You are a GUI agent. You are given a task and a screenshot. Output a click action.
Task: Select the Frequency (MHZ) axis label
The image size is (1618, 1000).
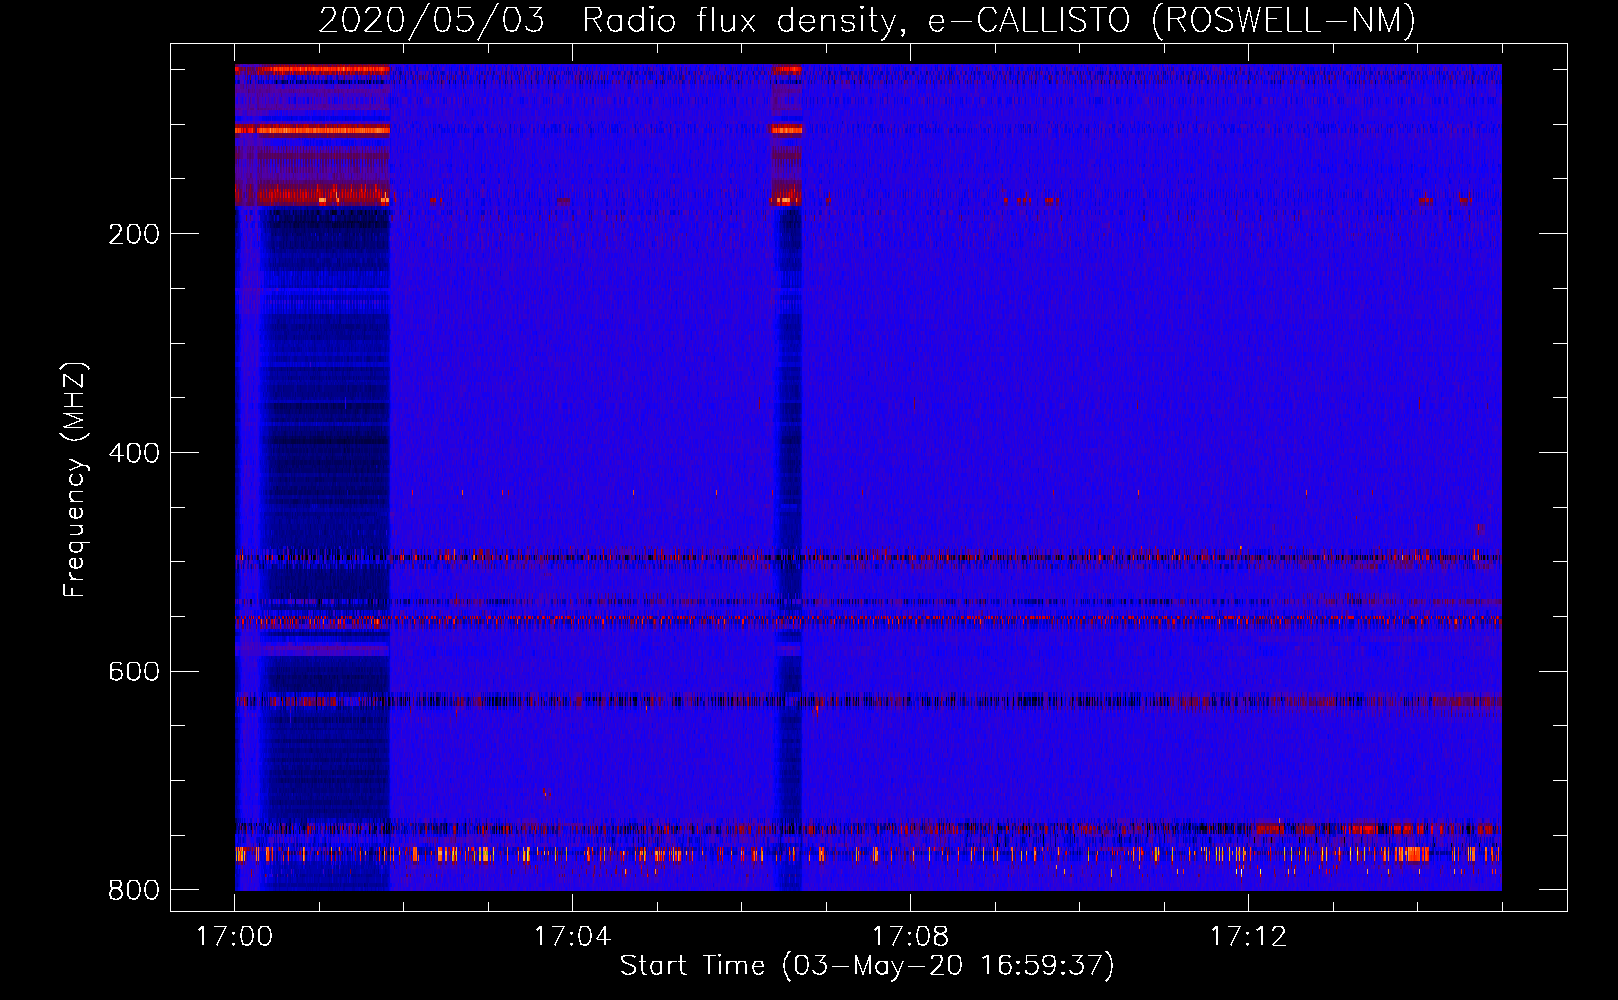pyautogui.click(x=75, y=480)
